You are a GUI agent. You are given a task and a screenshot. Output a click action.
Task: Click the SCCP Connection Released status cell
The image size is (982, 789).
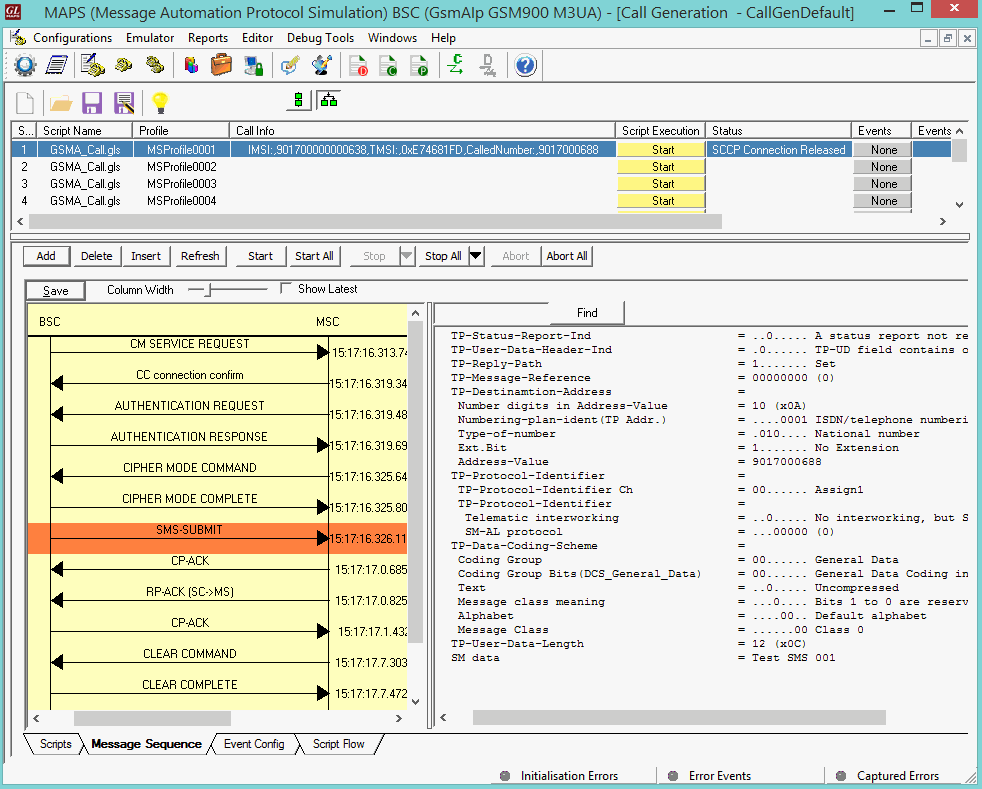[778, 150]
